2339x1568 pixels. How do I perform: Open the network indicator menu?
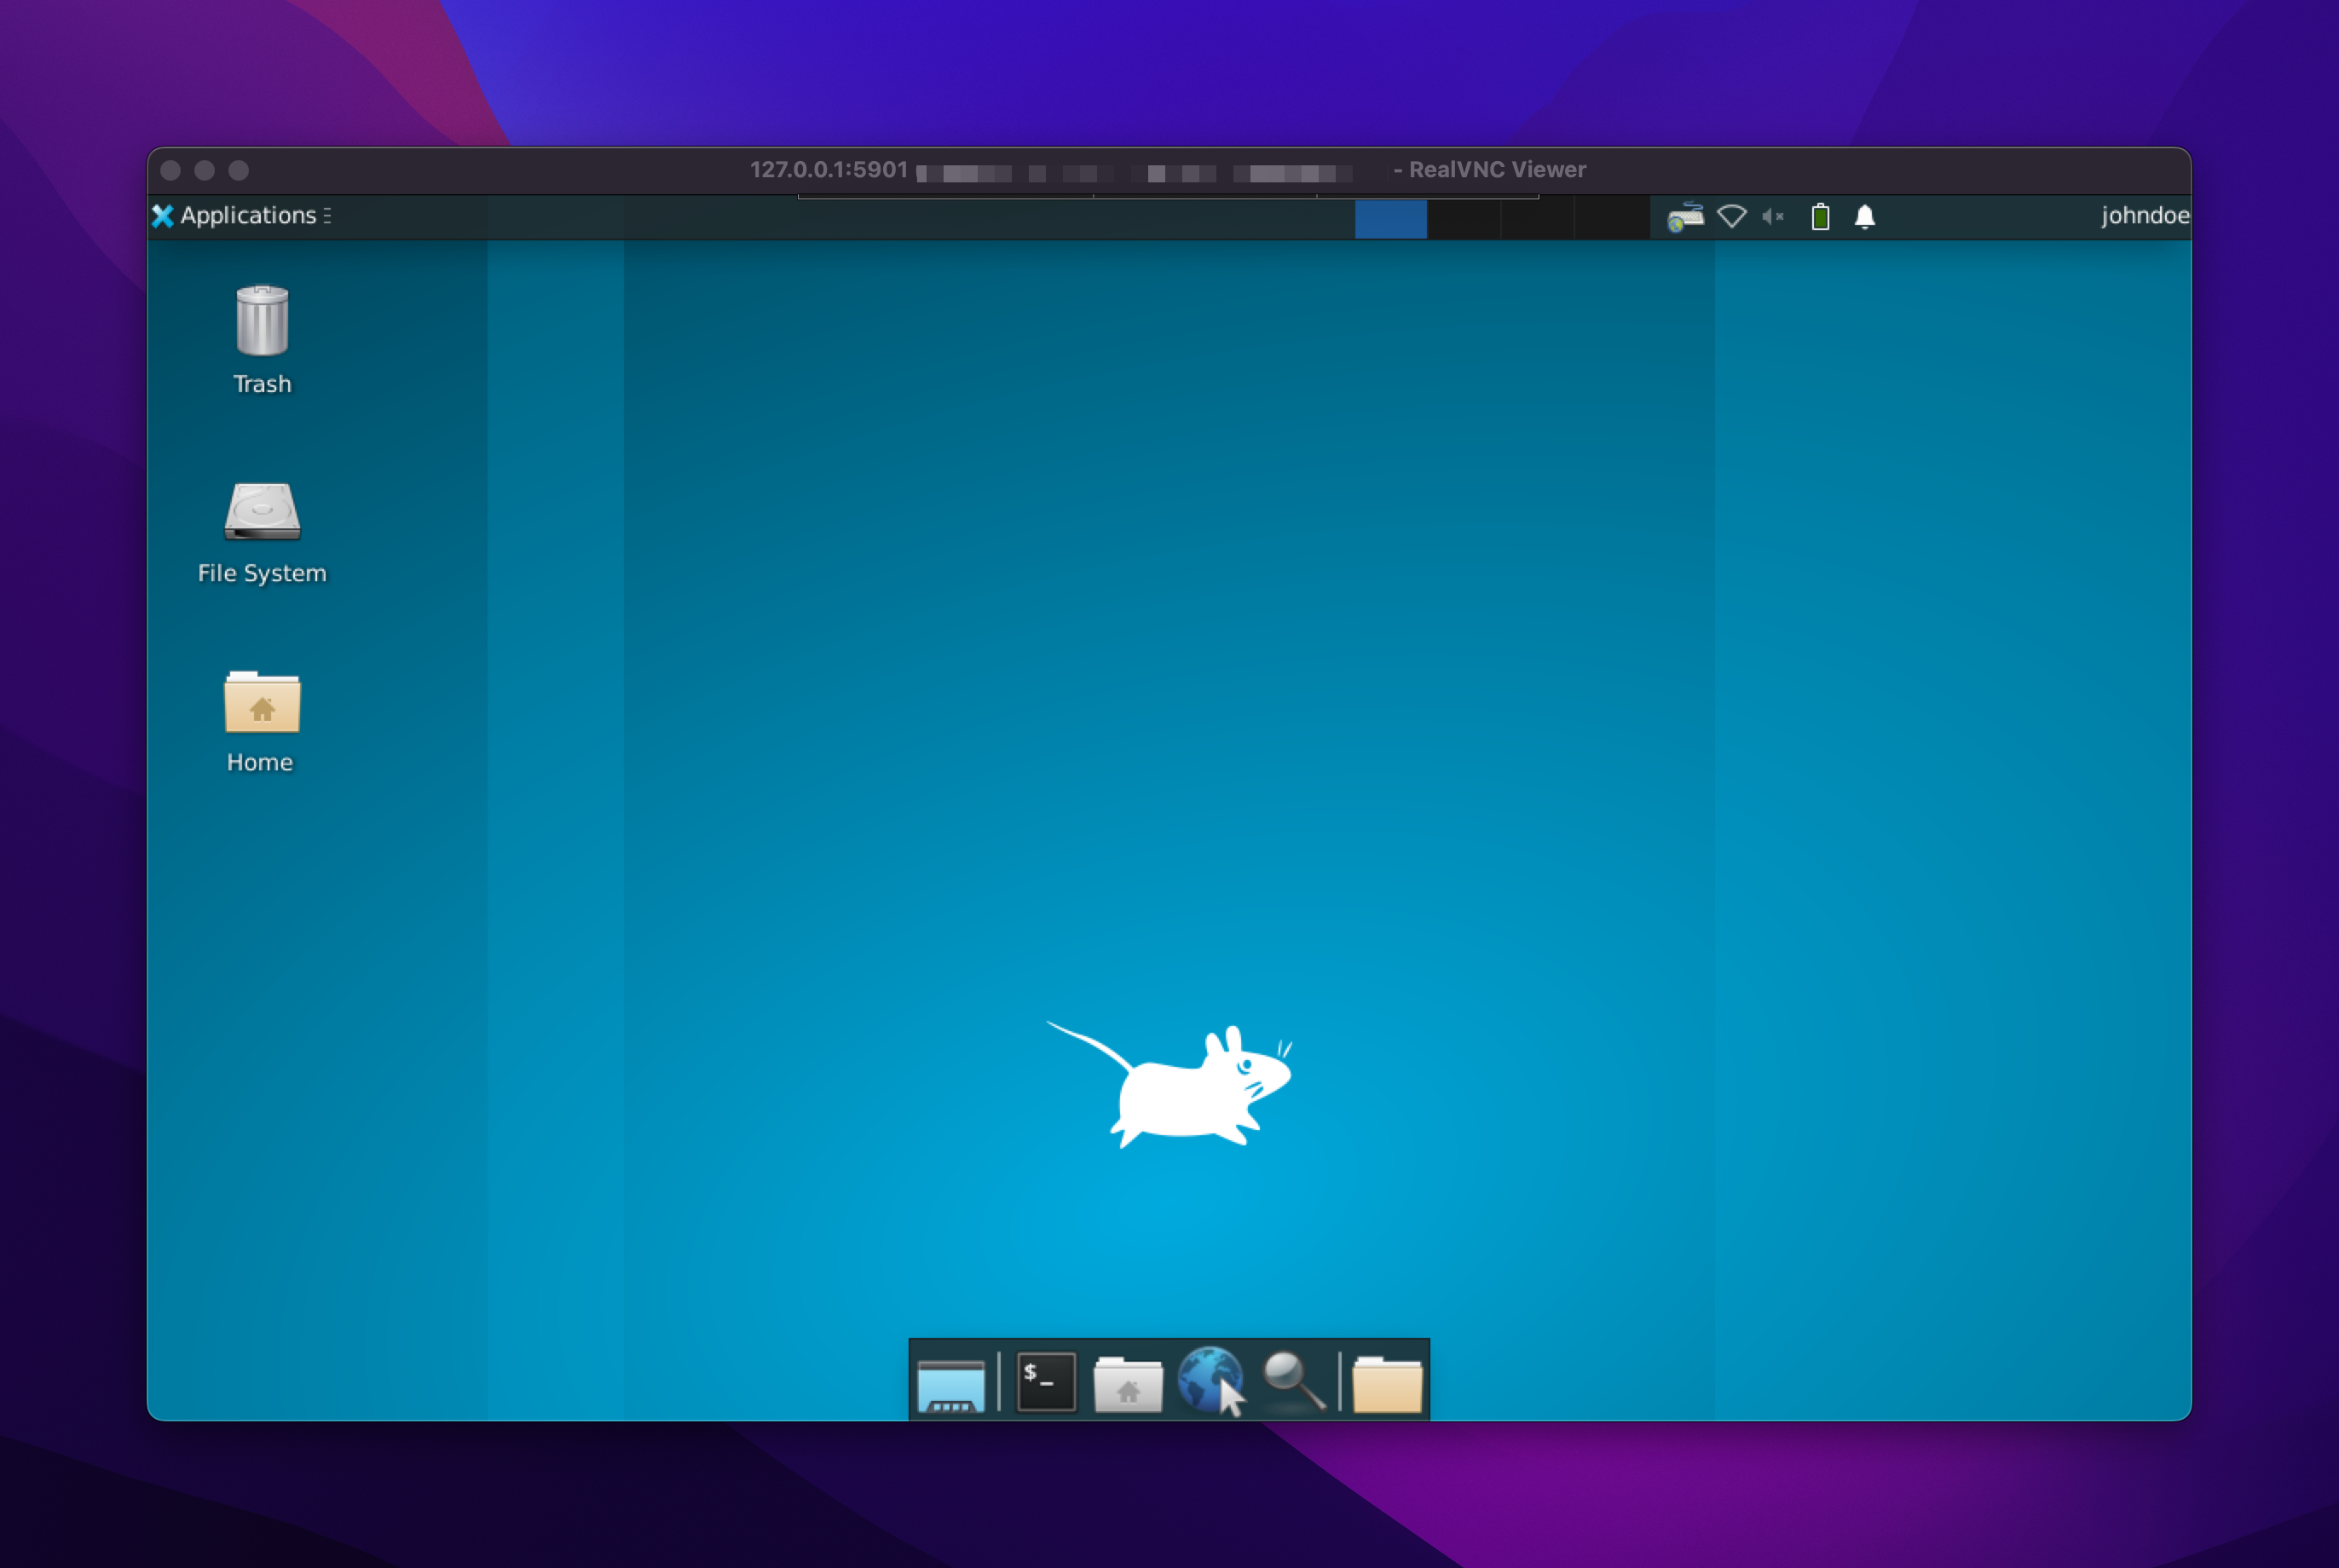coord(1731,217)
